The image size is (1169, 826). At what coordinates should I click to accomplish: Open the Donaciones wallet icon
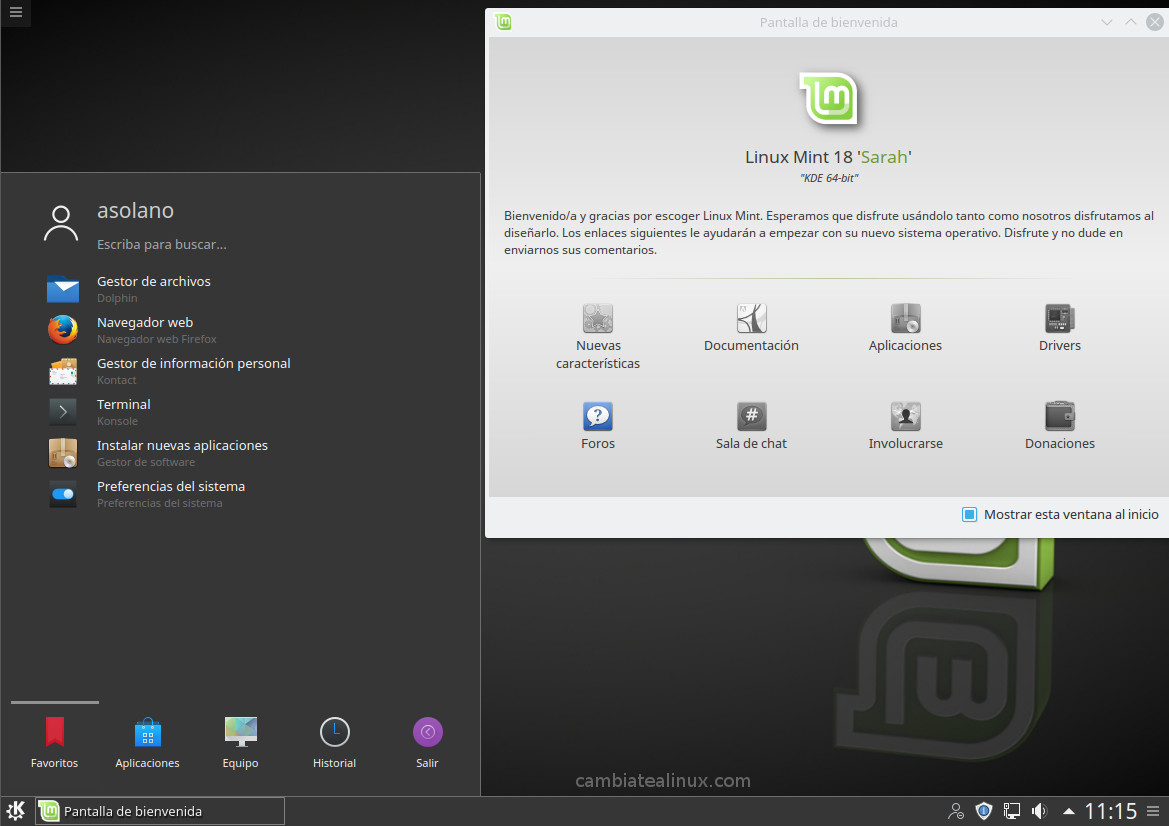pos(1059,416)
